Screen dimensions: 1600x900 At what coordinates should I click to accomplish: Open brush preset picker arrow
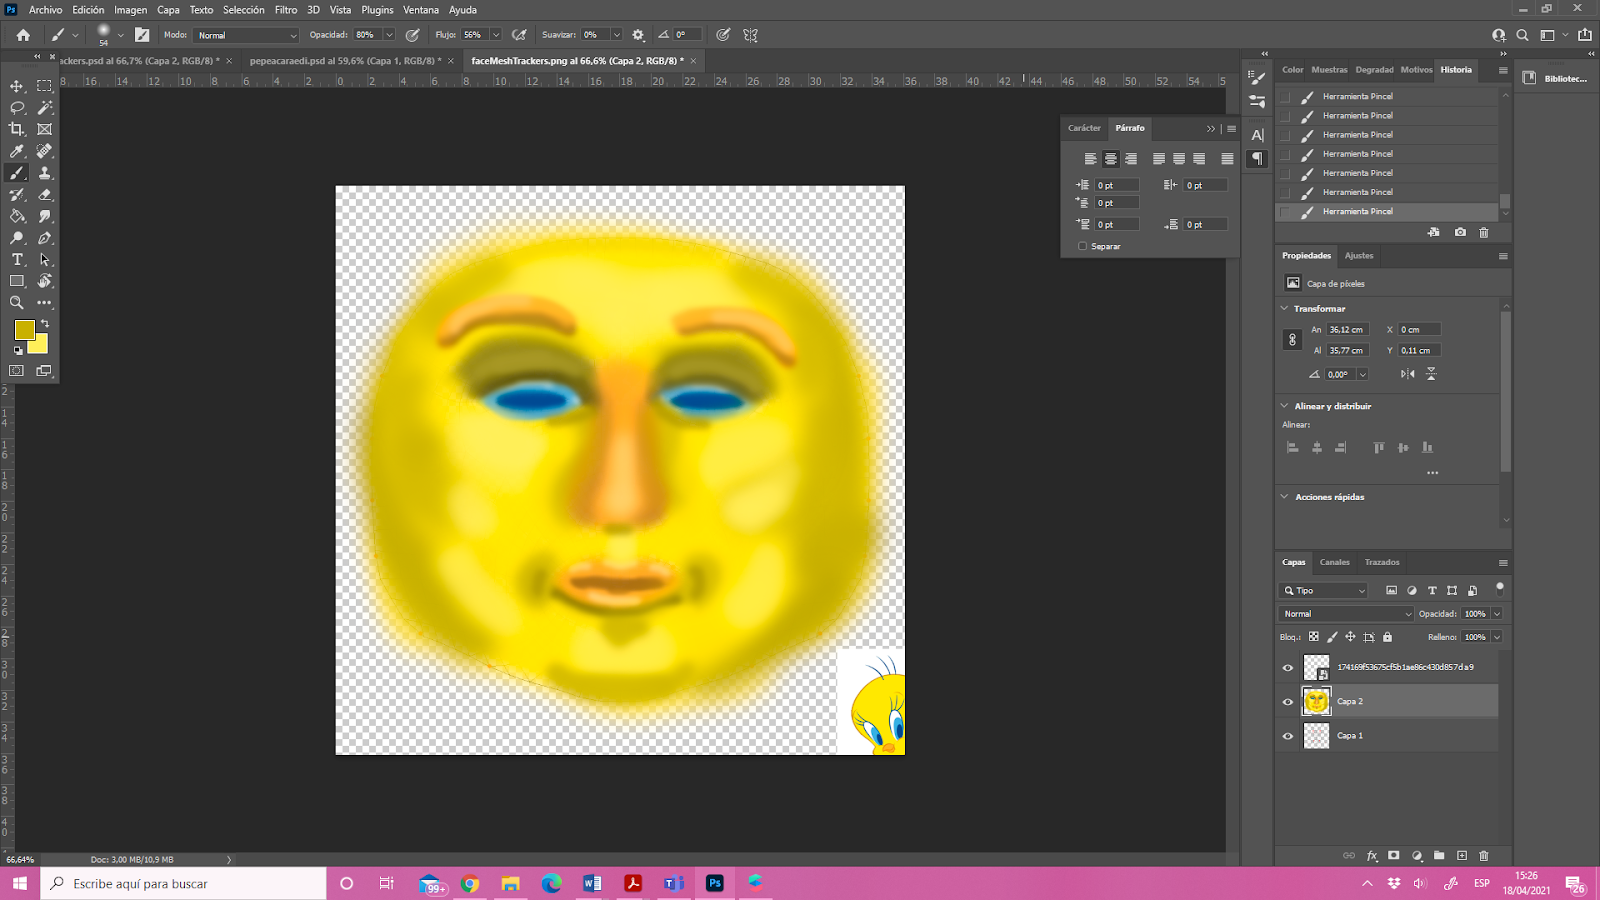coord(121,35)
